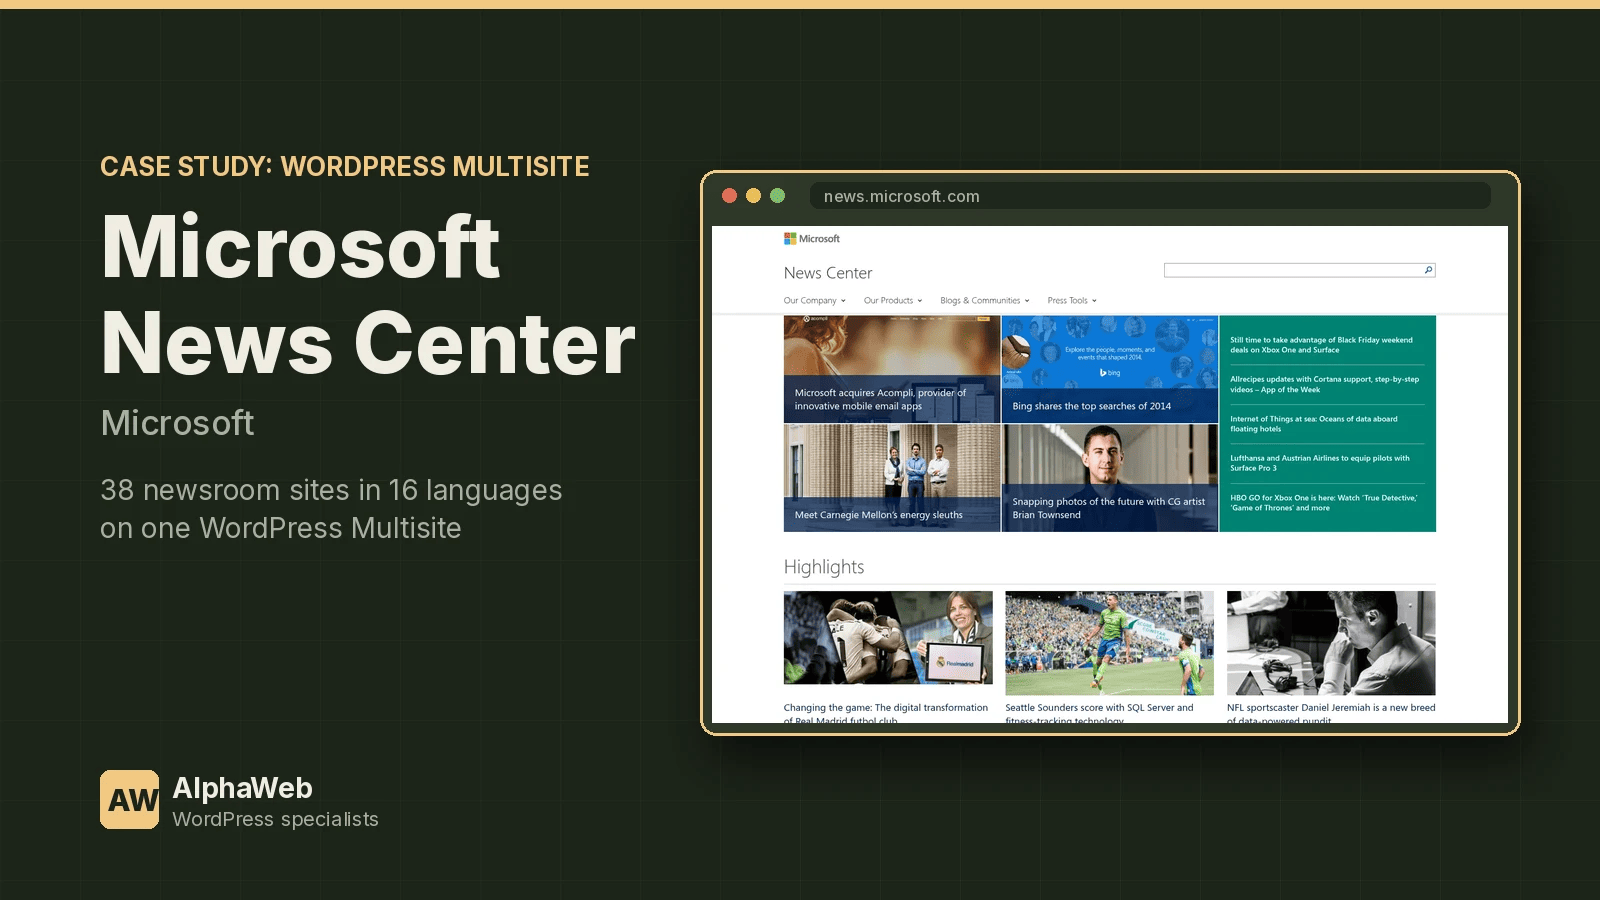The image size is (1600, 900).
Task: Open Changing the game Real Madrid article link
Action: pos(886,713)
